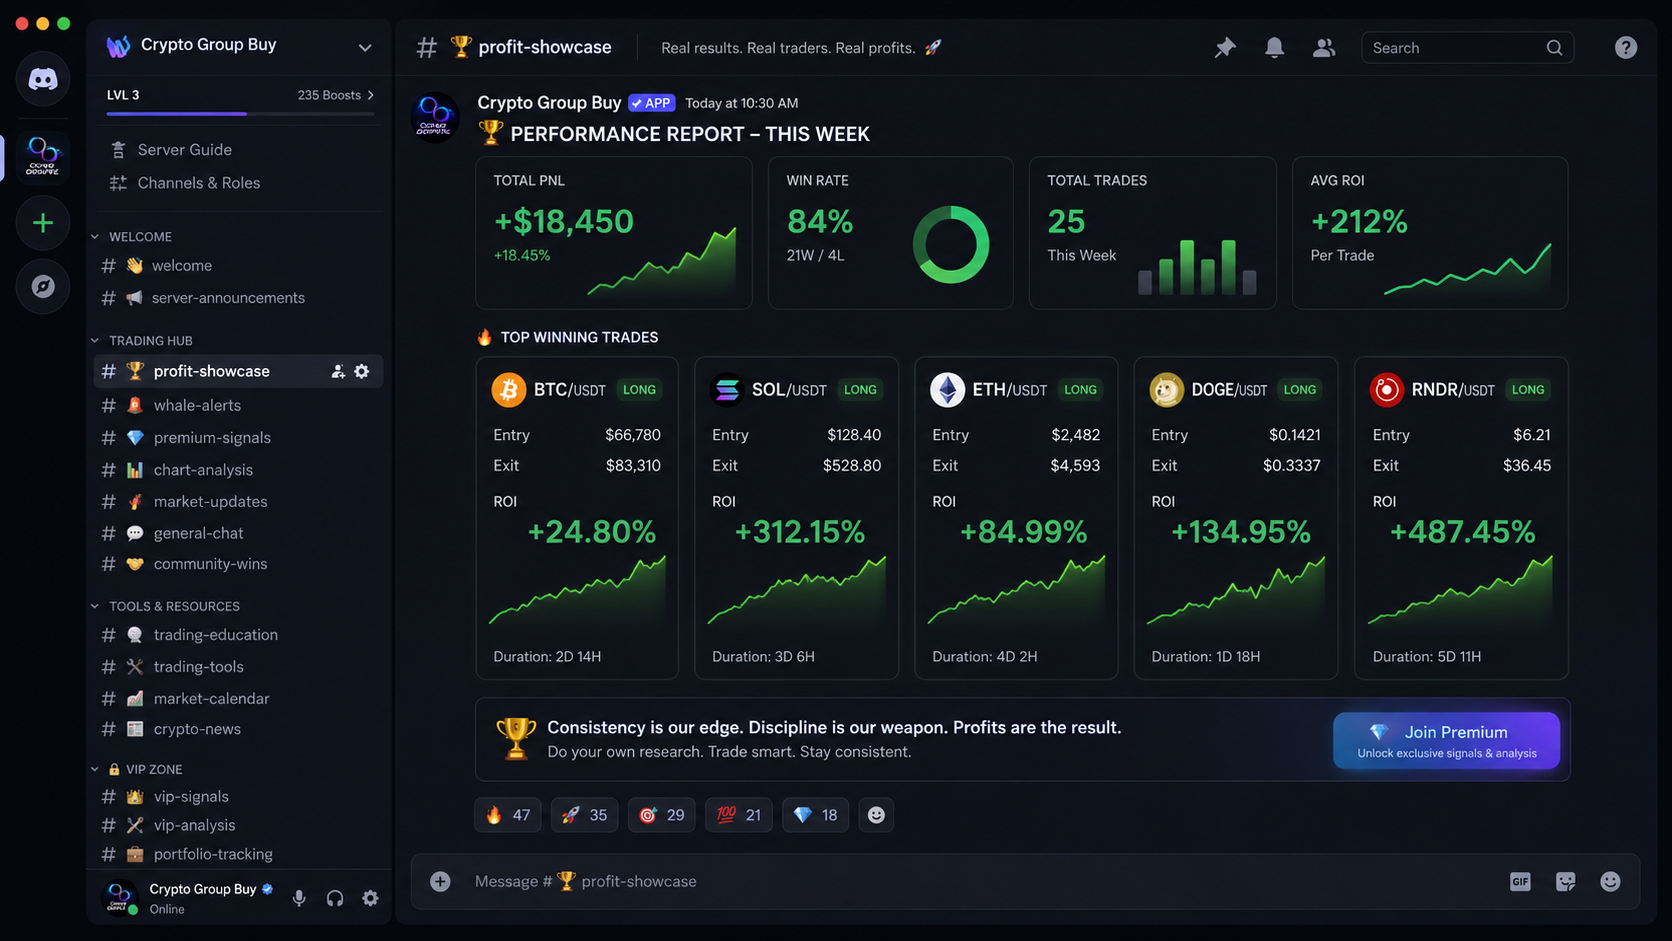The height and width of the screenshot is (941, 1672).
Task: Open user avatar in bottom user panel
Action: (121, 897)
